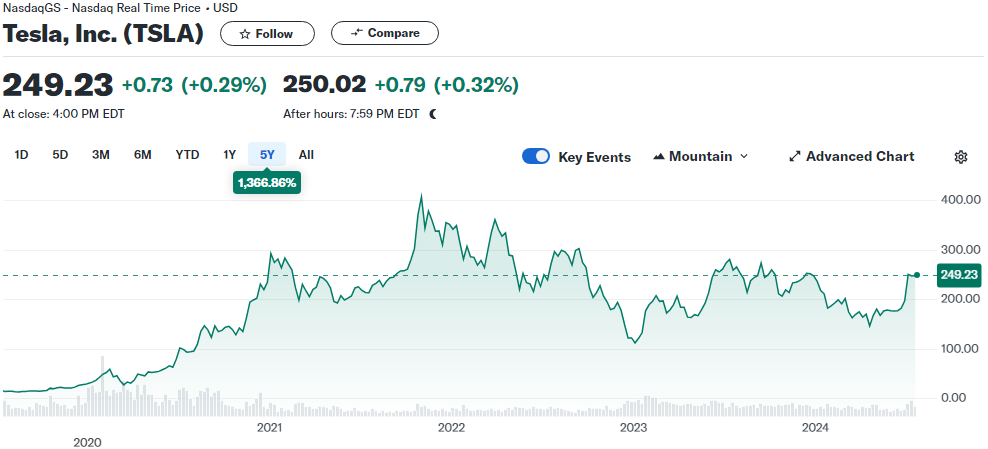The image size is (988, 449).
Task: Click the after-hours moon icon
Action: coord(433,114)
